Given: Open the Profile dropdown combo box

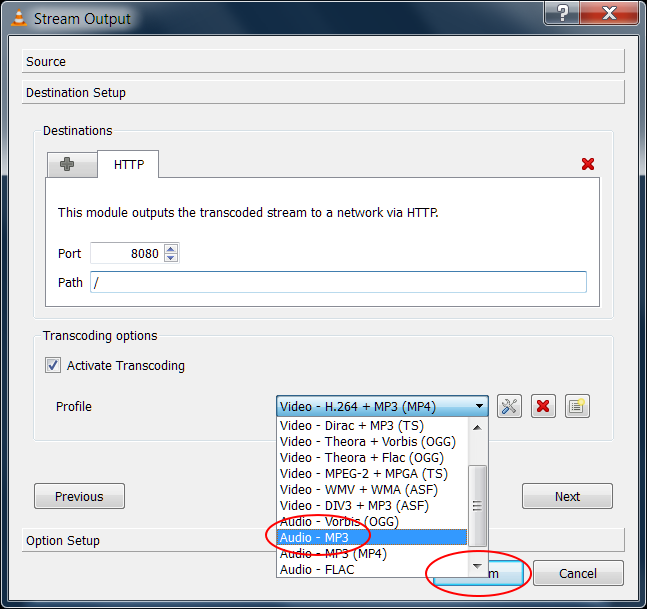Looking at the screenshot, I should pos(382,406).
